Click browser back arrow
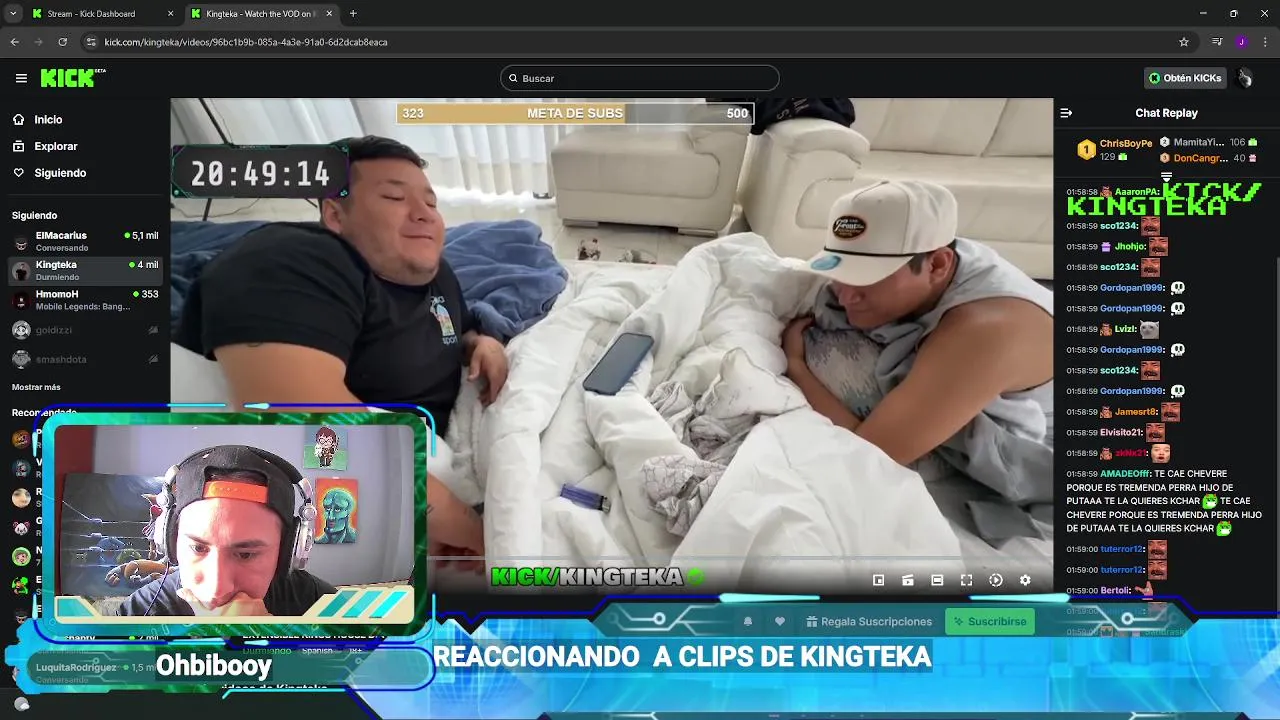This screenshot has height=720, width=1280. click(x=14, y=42)
